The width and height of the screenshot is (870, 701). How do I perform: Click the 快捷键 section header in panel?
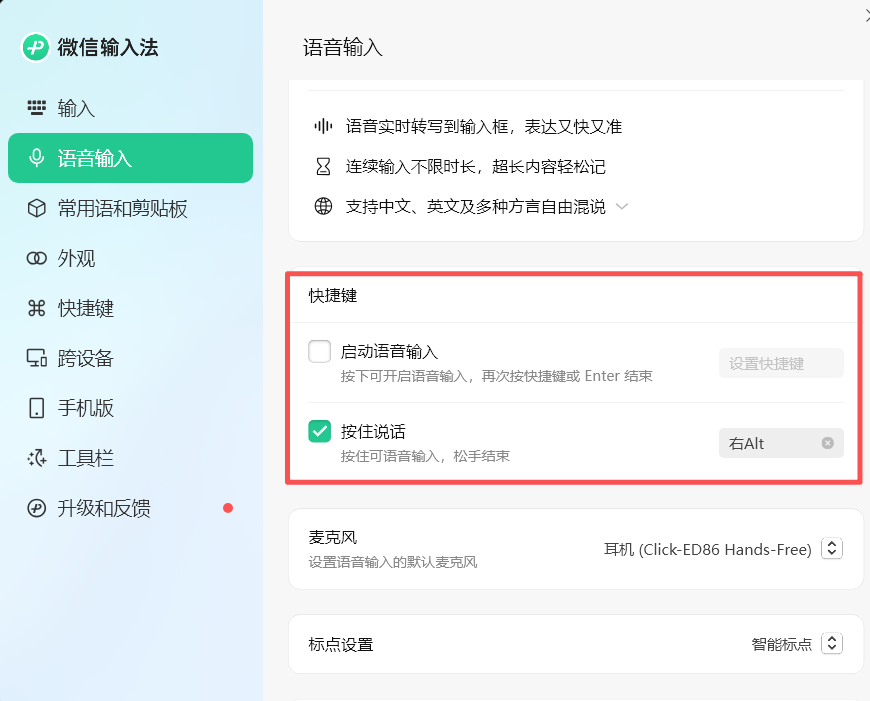click(333, 295)
